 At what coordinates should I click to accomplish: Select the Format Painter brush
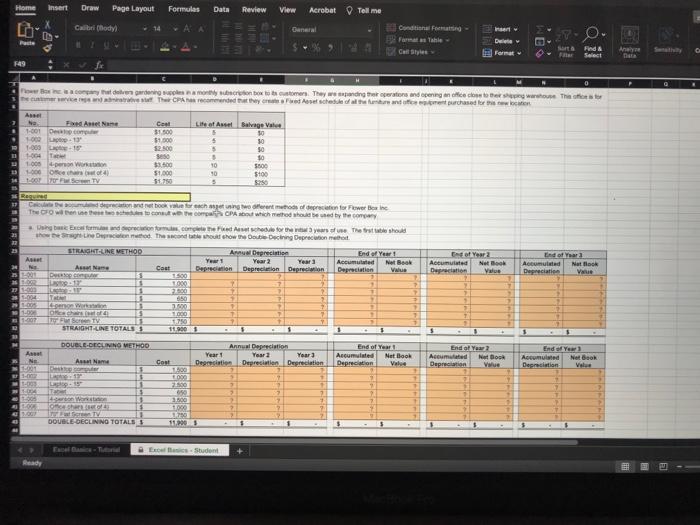[48, 48]
